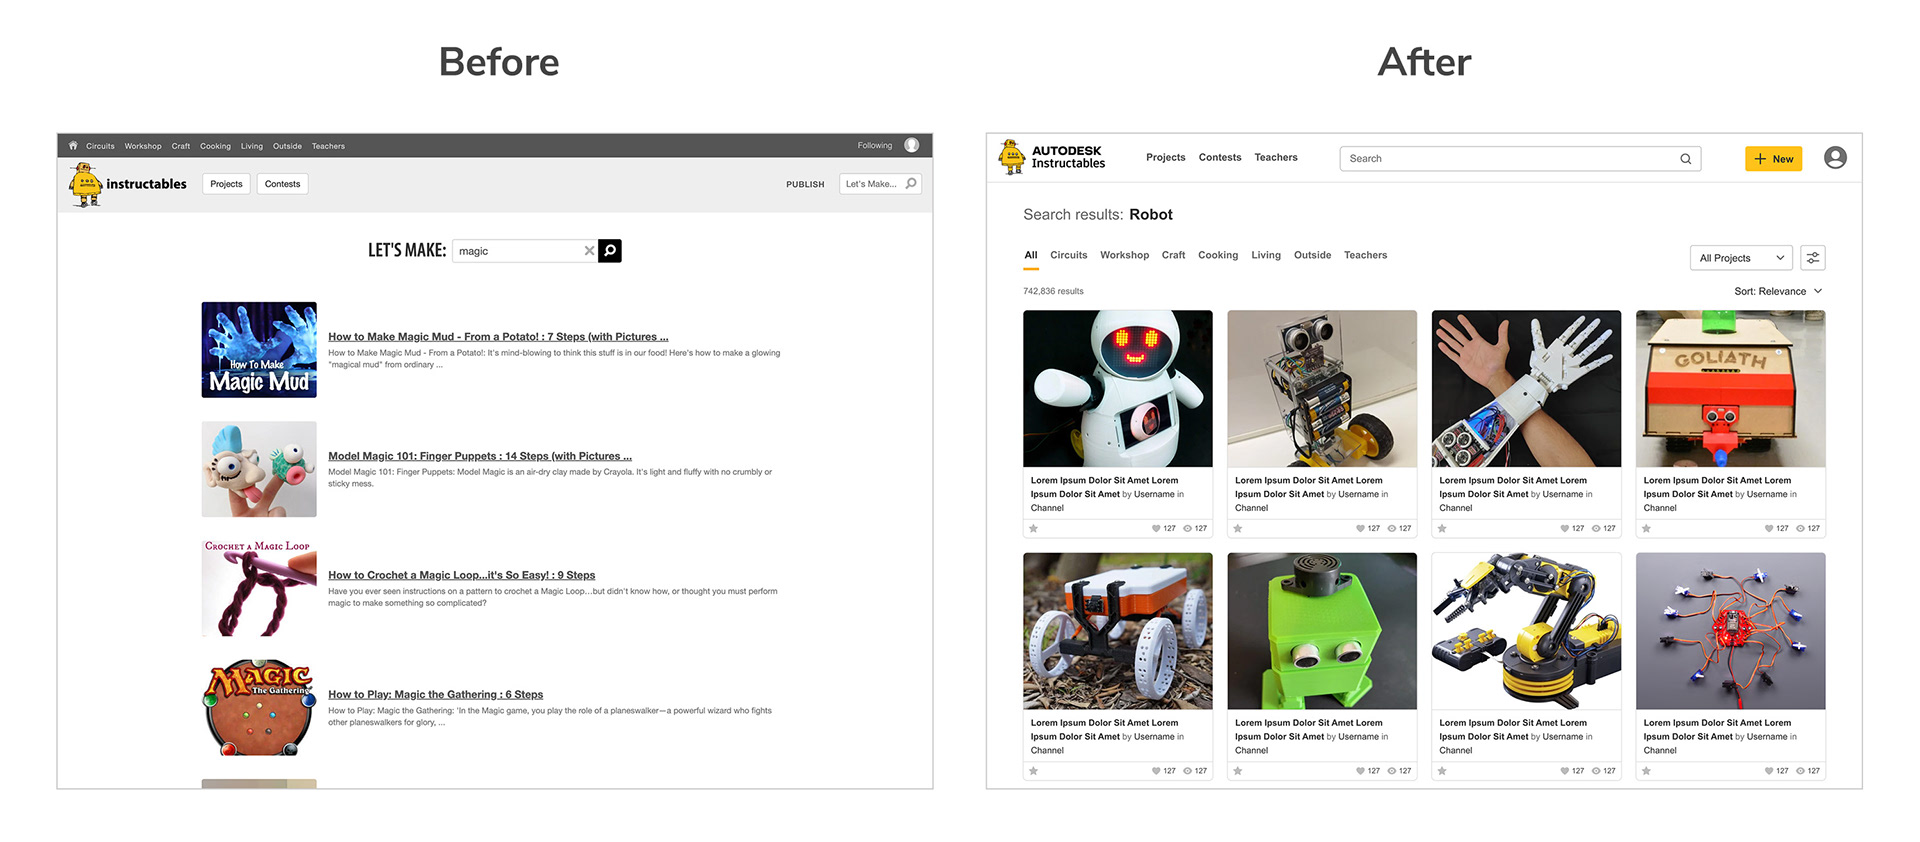Open the profile avatar icon in After header
The width and height of the screenshot is (1920, 842).
pos(1835,158)
